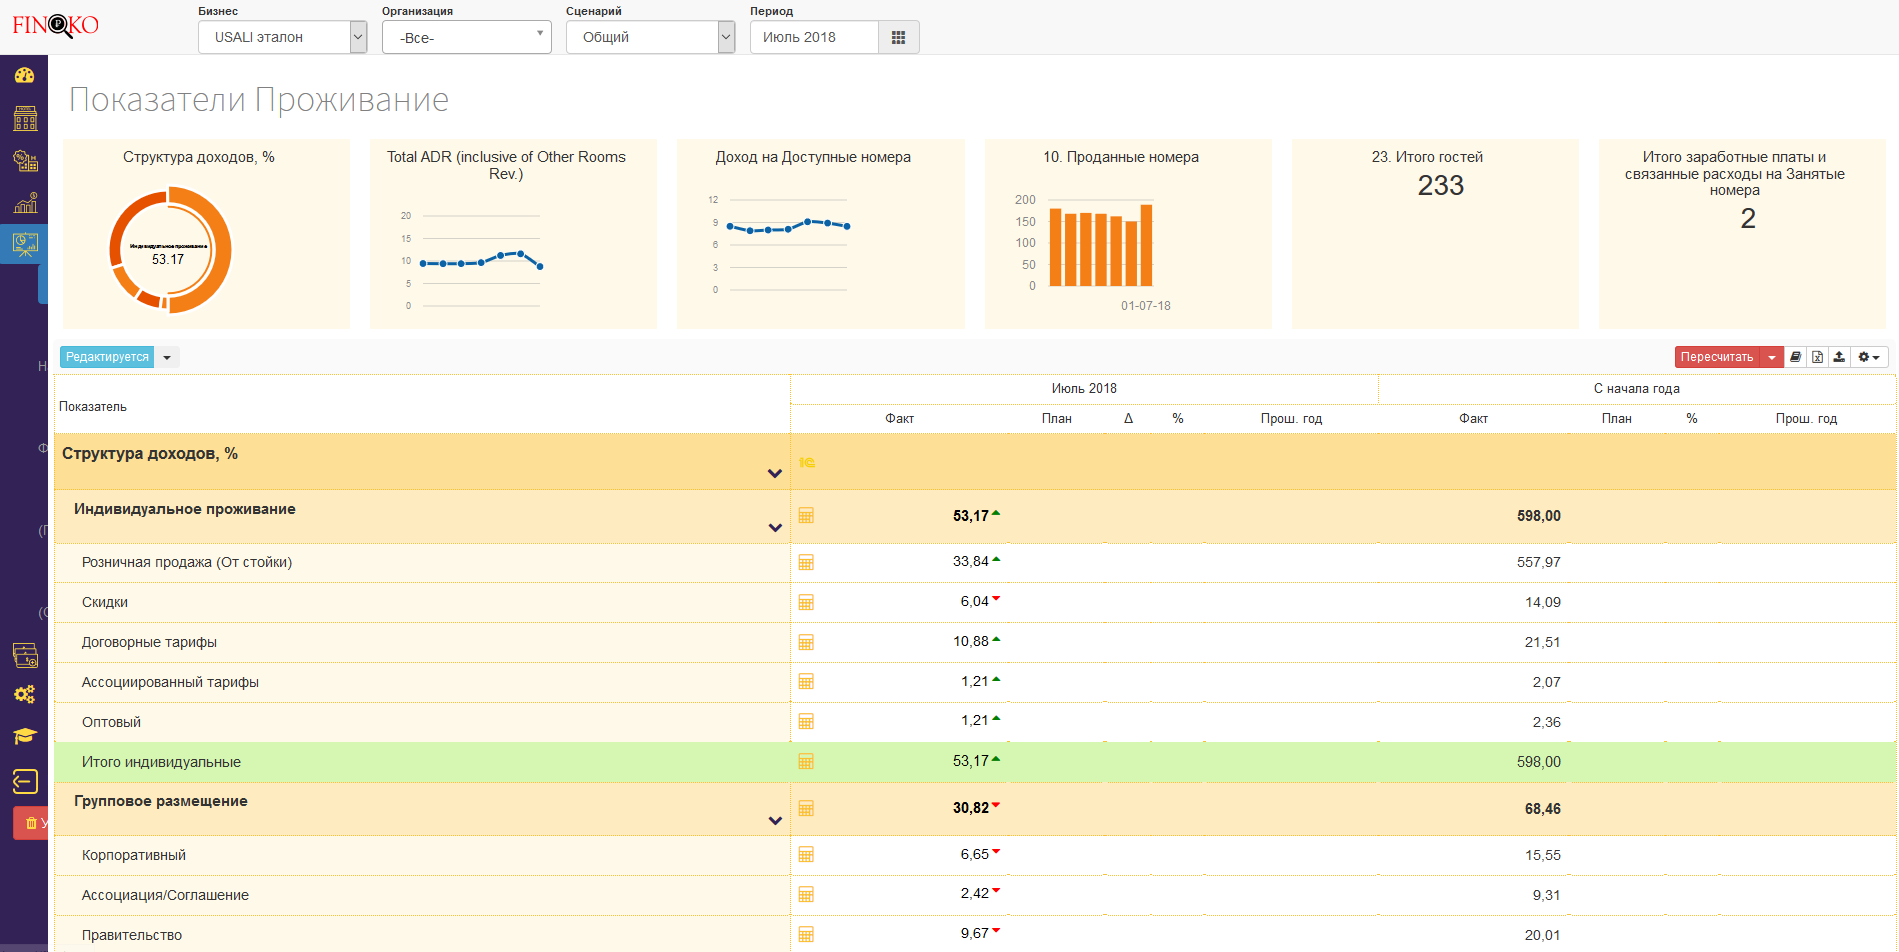The width and height of the screenshot is (1899, 952).
Task: Click the Итого заработные платы card
Action: click(1742, 234)
